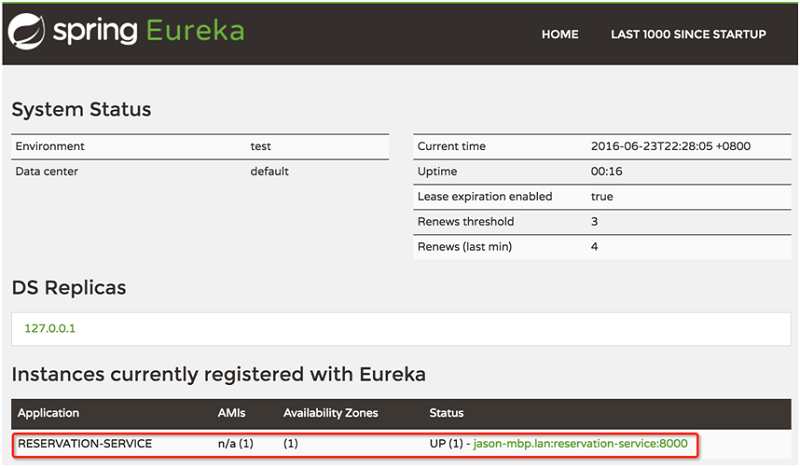The height and width of the screenshot is (468, 800).
Task: Click the AMIs column header
Action: (x=231, y=413)
